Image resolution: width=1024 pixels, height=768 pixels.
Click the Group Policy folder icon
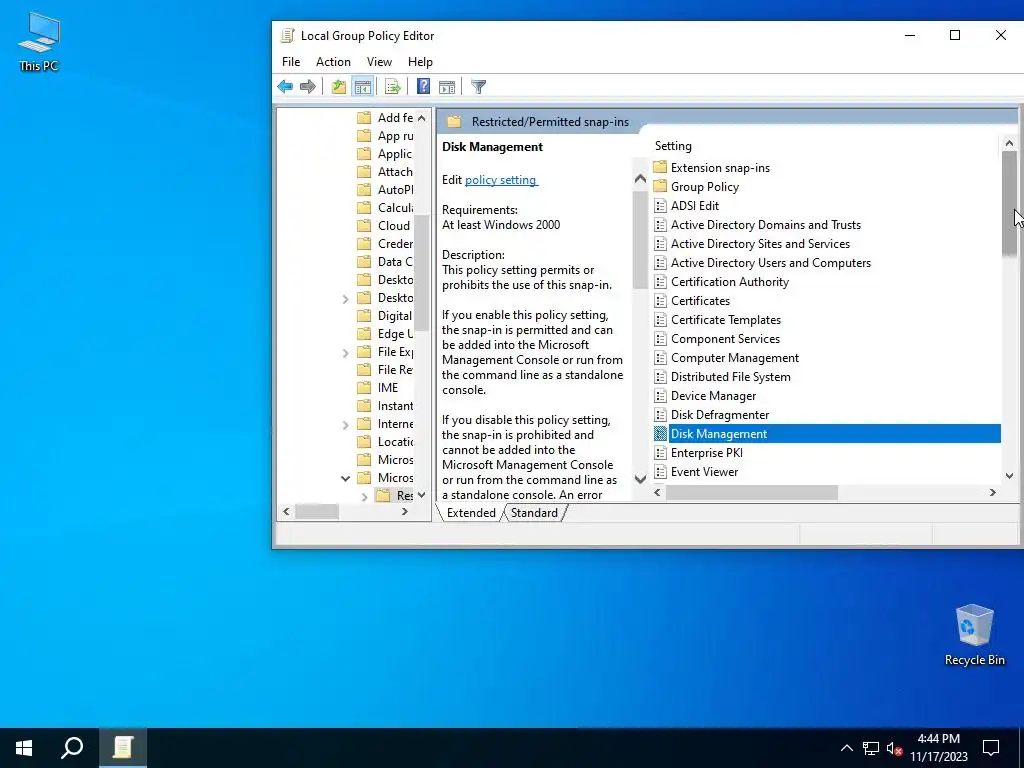pyautogui.click(x=660, y=186)
